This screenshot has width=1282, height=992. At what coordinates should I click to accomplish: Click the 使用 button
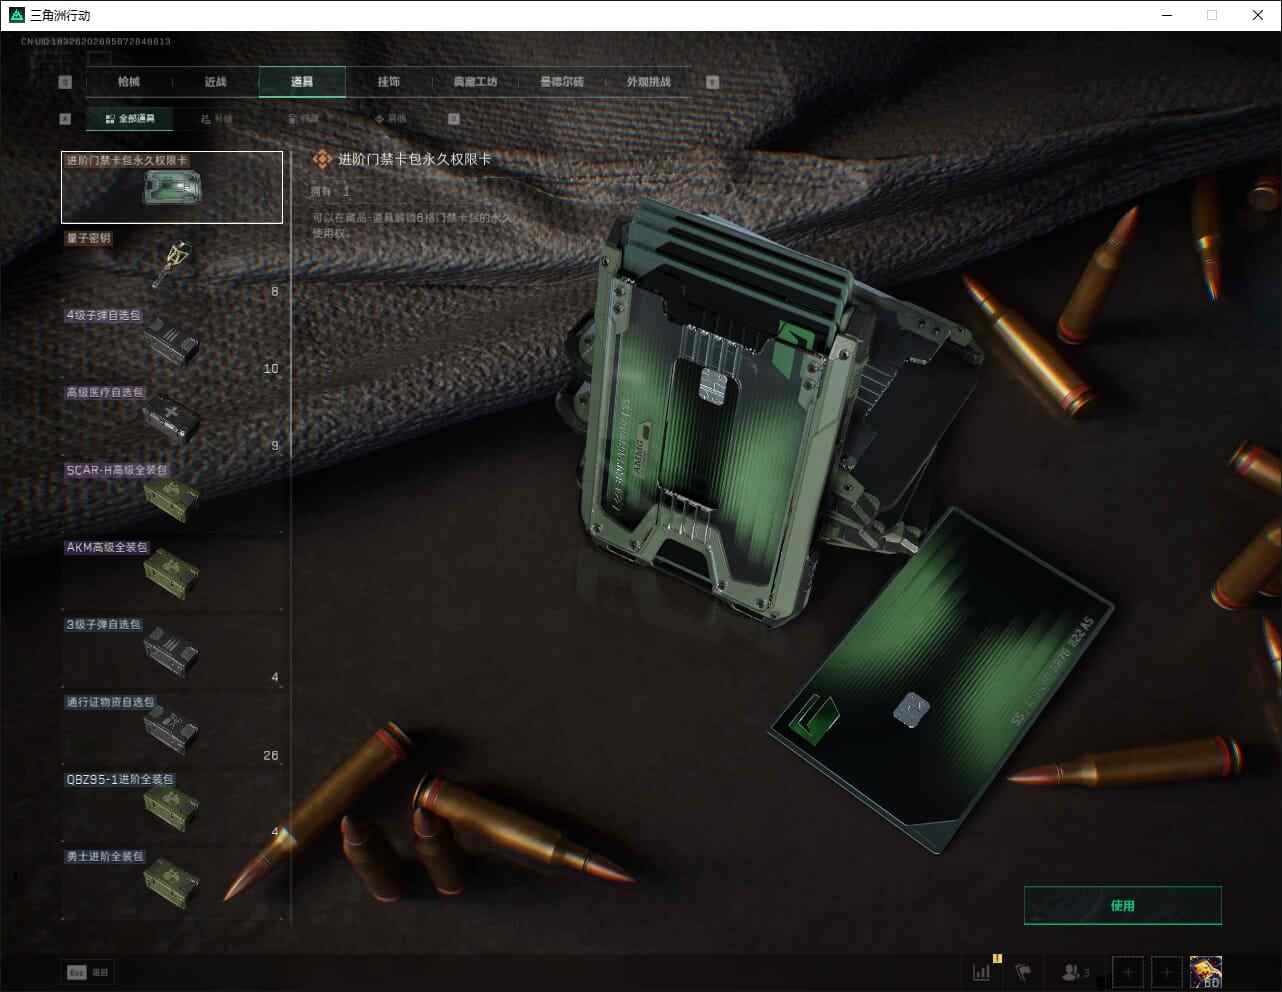1123,905
